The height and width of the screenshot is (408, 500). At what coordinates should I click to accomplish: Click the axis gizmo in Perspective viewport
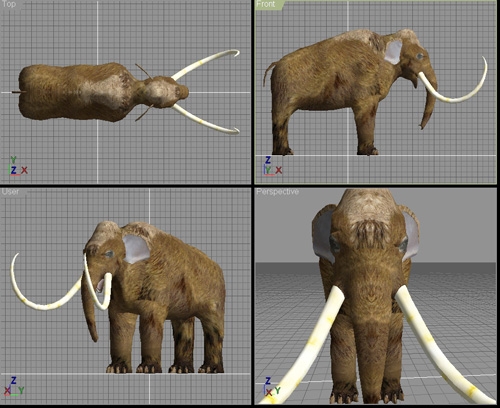click(x=272, y=387)
